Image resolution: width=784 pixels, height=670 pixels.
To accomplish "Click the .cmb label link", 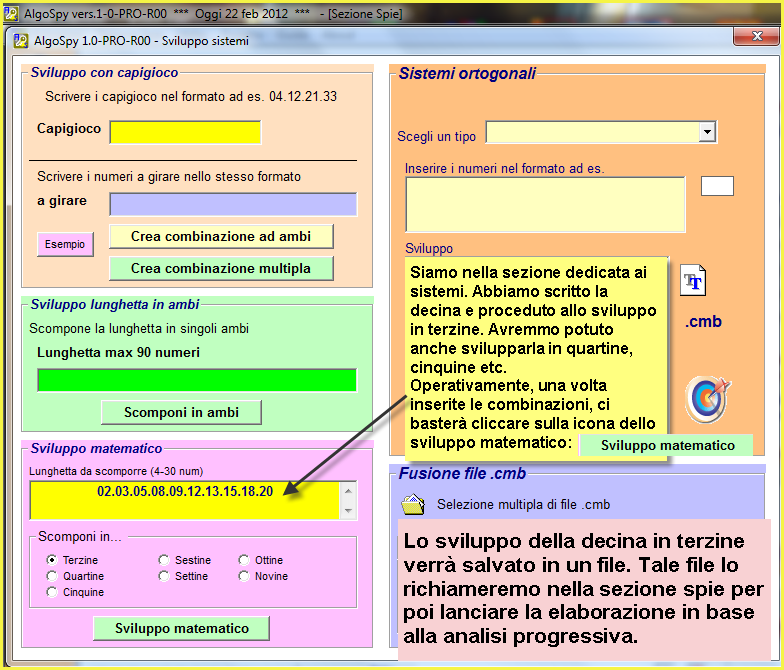I will pos(703,321).
